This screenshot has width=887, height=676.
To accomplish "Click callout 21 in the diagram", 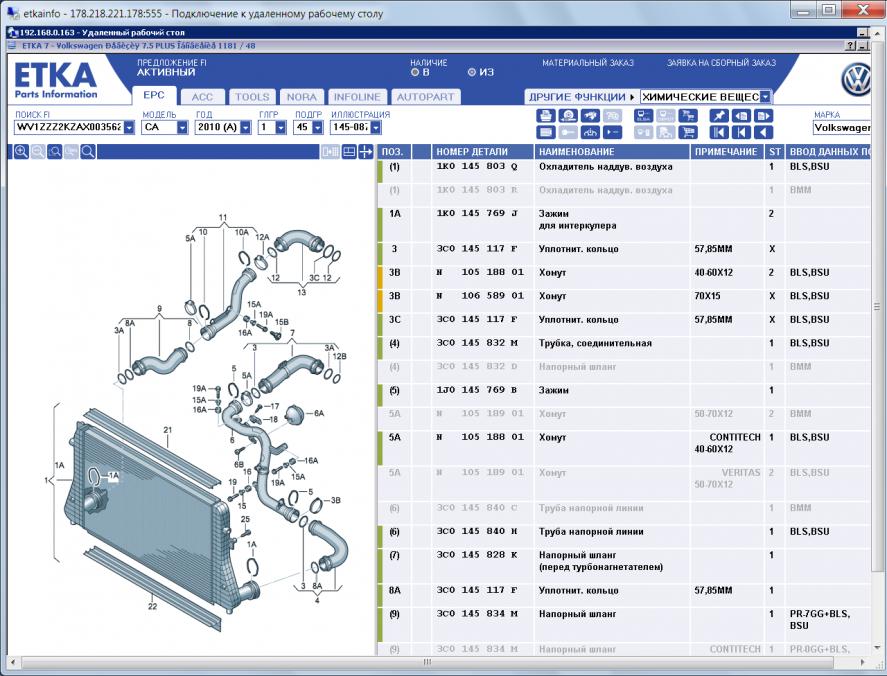I will pos(167,430).
